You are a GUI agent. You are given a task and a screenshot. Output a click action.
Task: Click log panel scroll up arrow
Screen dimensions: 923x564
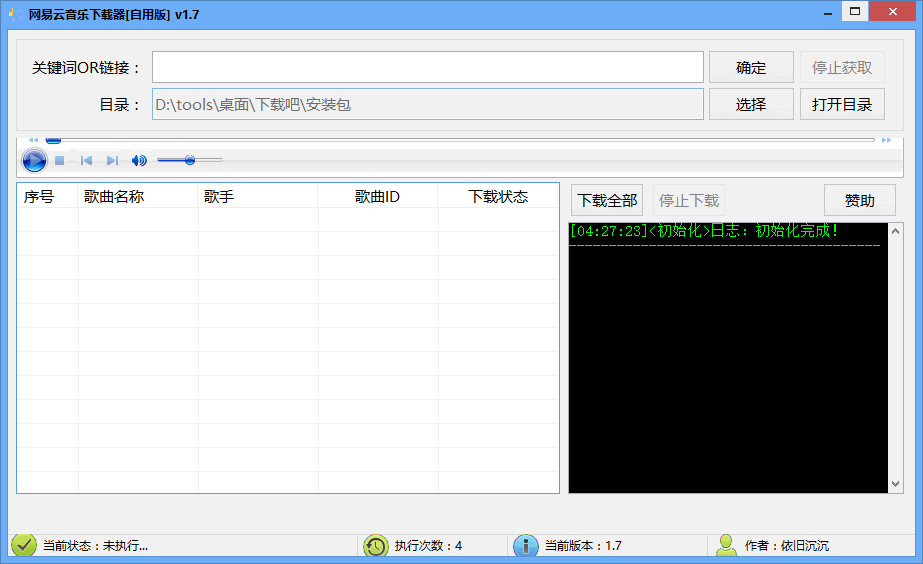pyautogui.click(x=895, y=231)
